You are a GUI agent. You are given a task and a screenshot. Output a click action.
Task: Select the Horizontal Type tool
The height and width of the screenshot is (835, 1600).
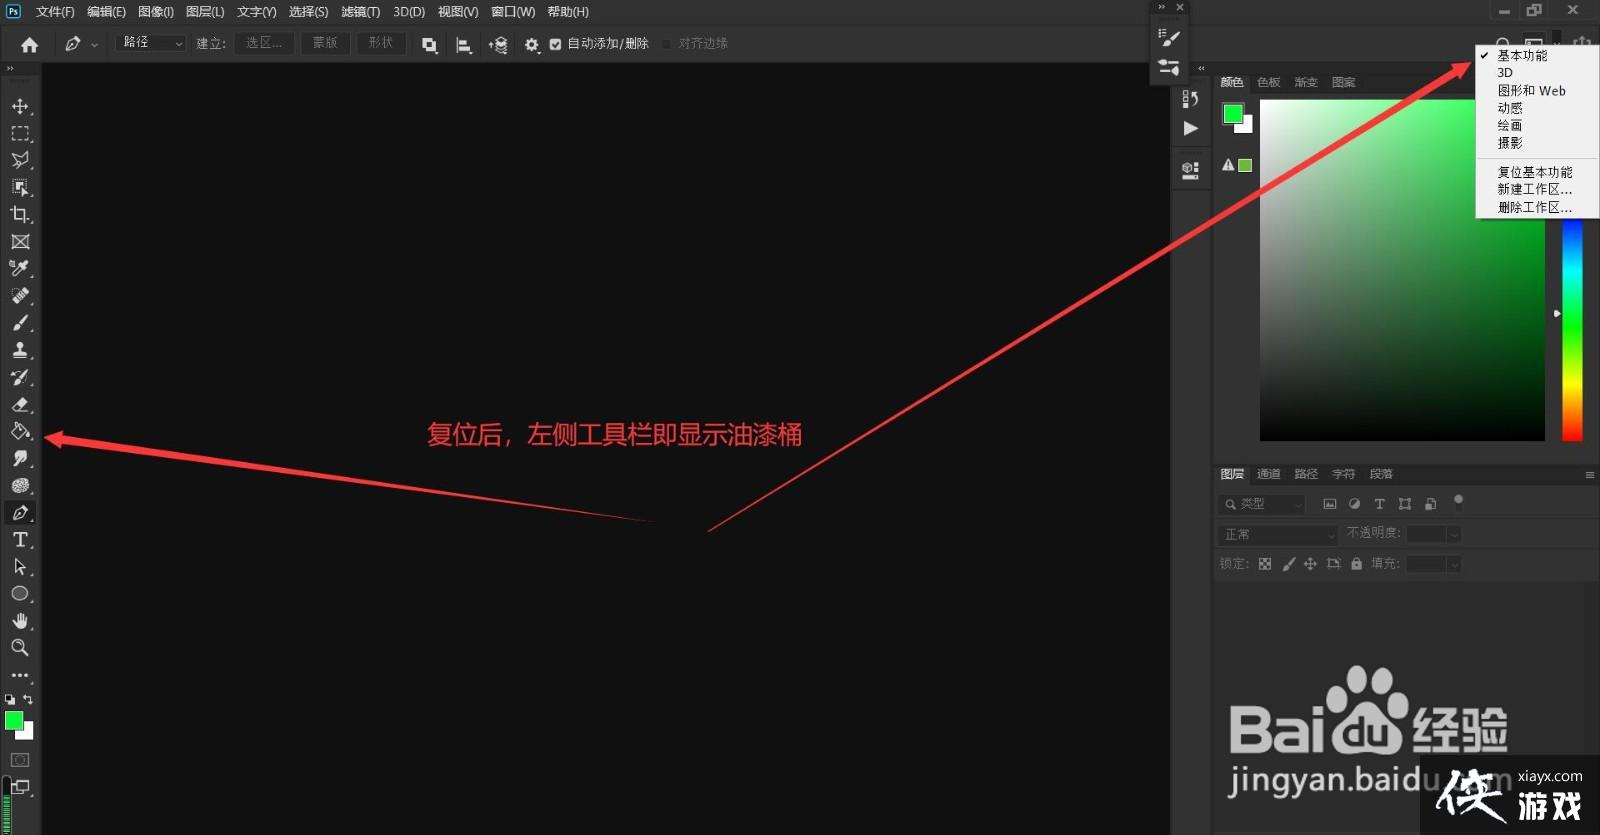pos(20,540)
